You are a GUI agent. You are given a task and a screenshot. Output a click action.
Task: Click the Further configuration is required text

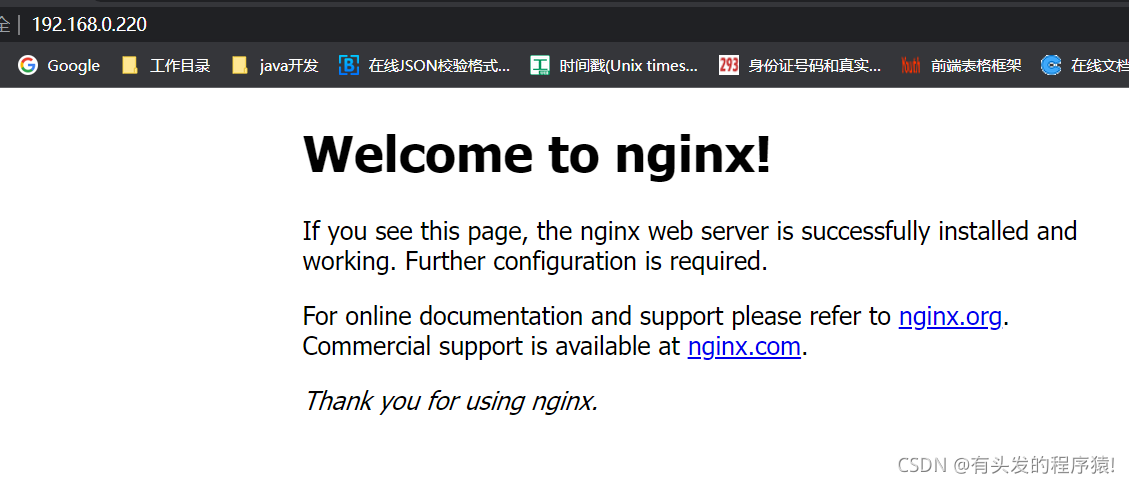pos(587,262)
